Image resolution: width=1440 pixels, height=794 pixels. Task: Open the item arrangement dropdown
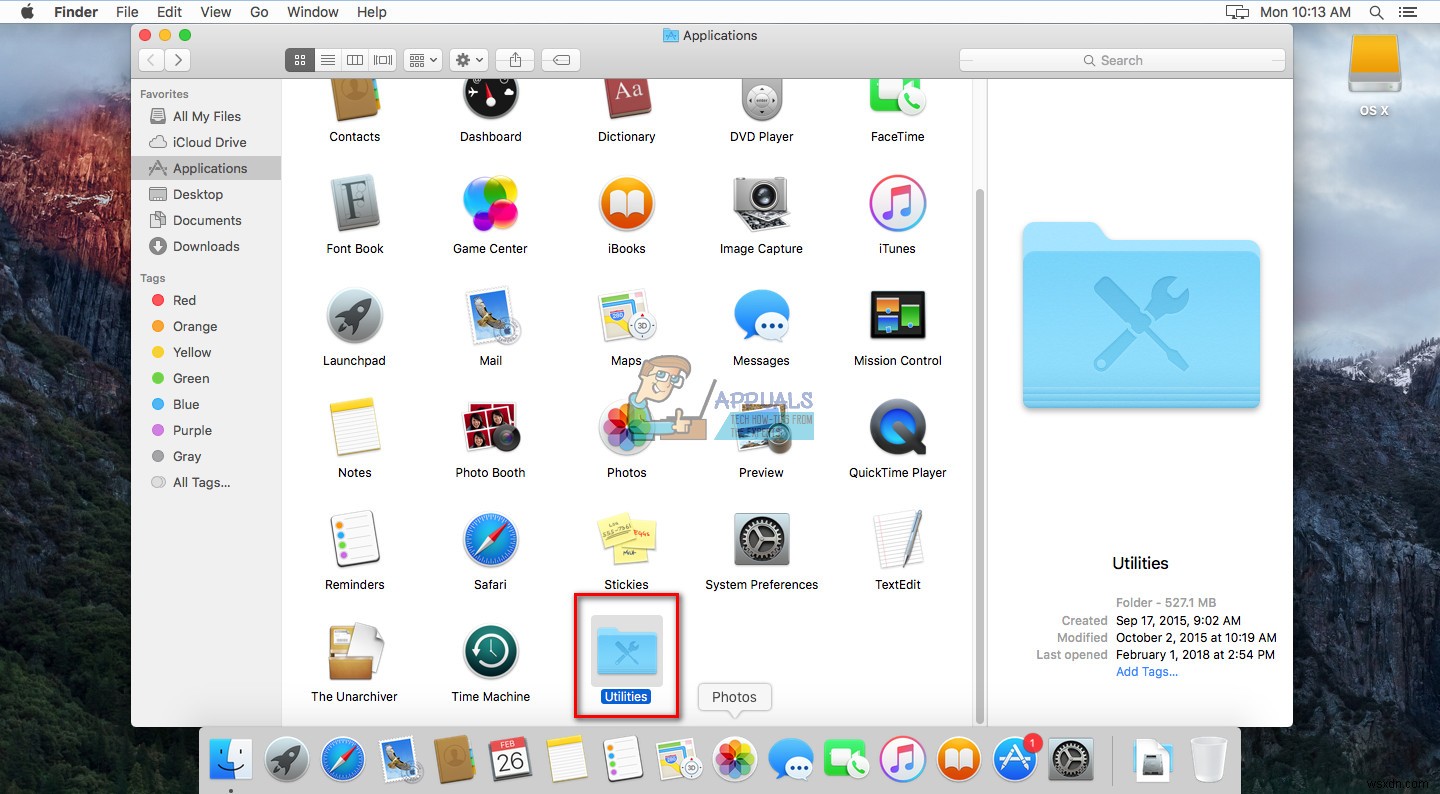pyautogui.click(x=422, y=59)
